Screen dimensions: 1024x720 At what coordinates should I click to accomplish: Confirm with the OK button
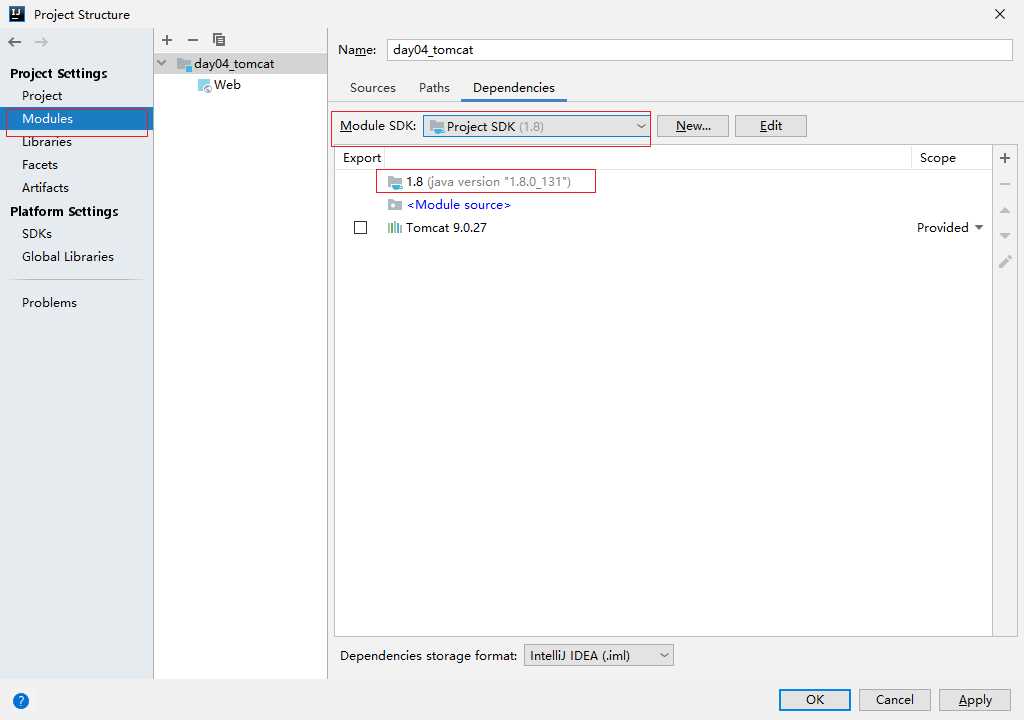tap(814, 700)
